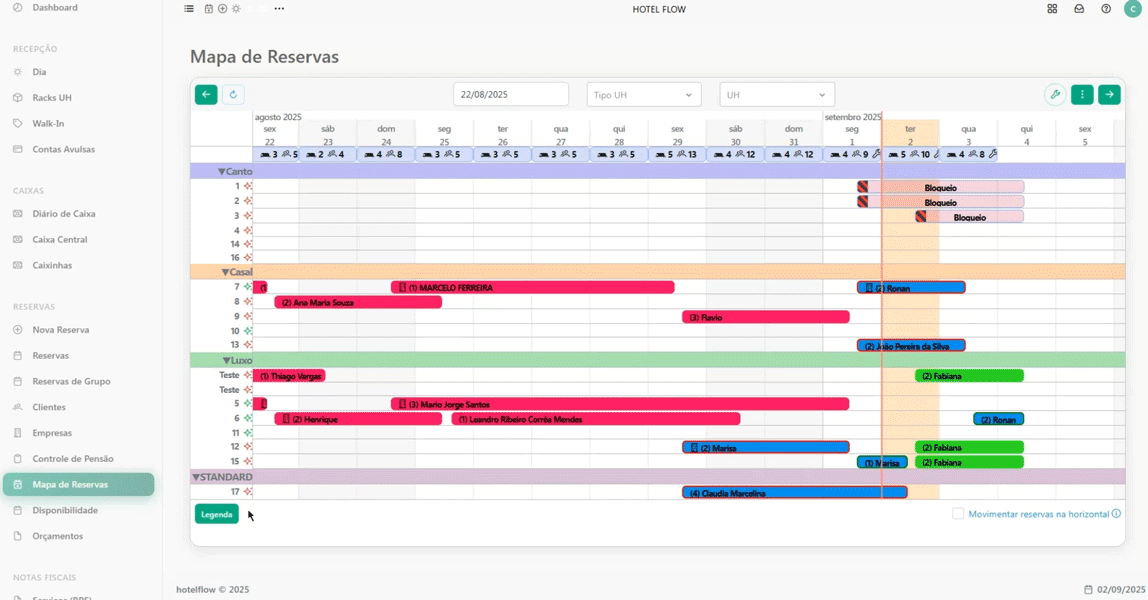Screen dimensions: 1148x600
Task: Open Caixa Central in sidebar
Action: pos(59,239)
